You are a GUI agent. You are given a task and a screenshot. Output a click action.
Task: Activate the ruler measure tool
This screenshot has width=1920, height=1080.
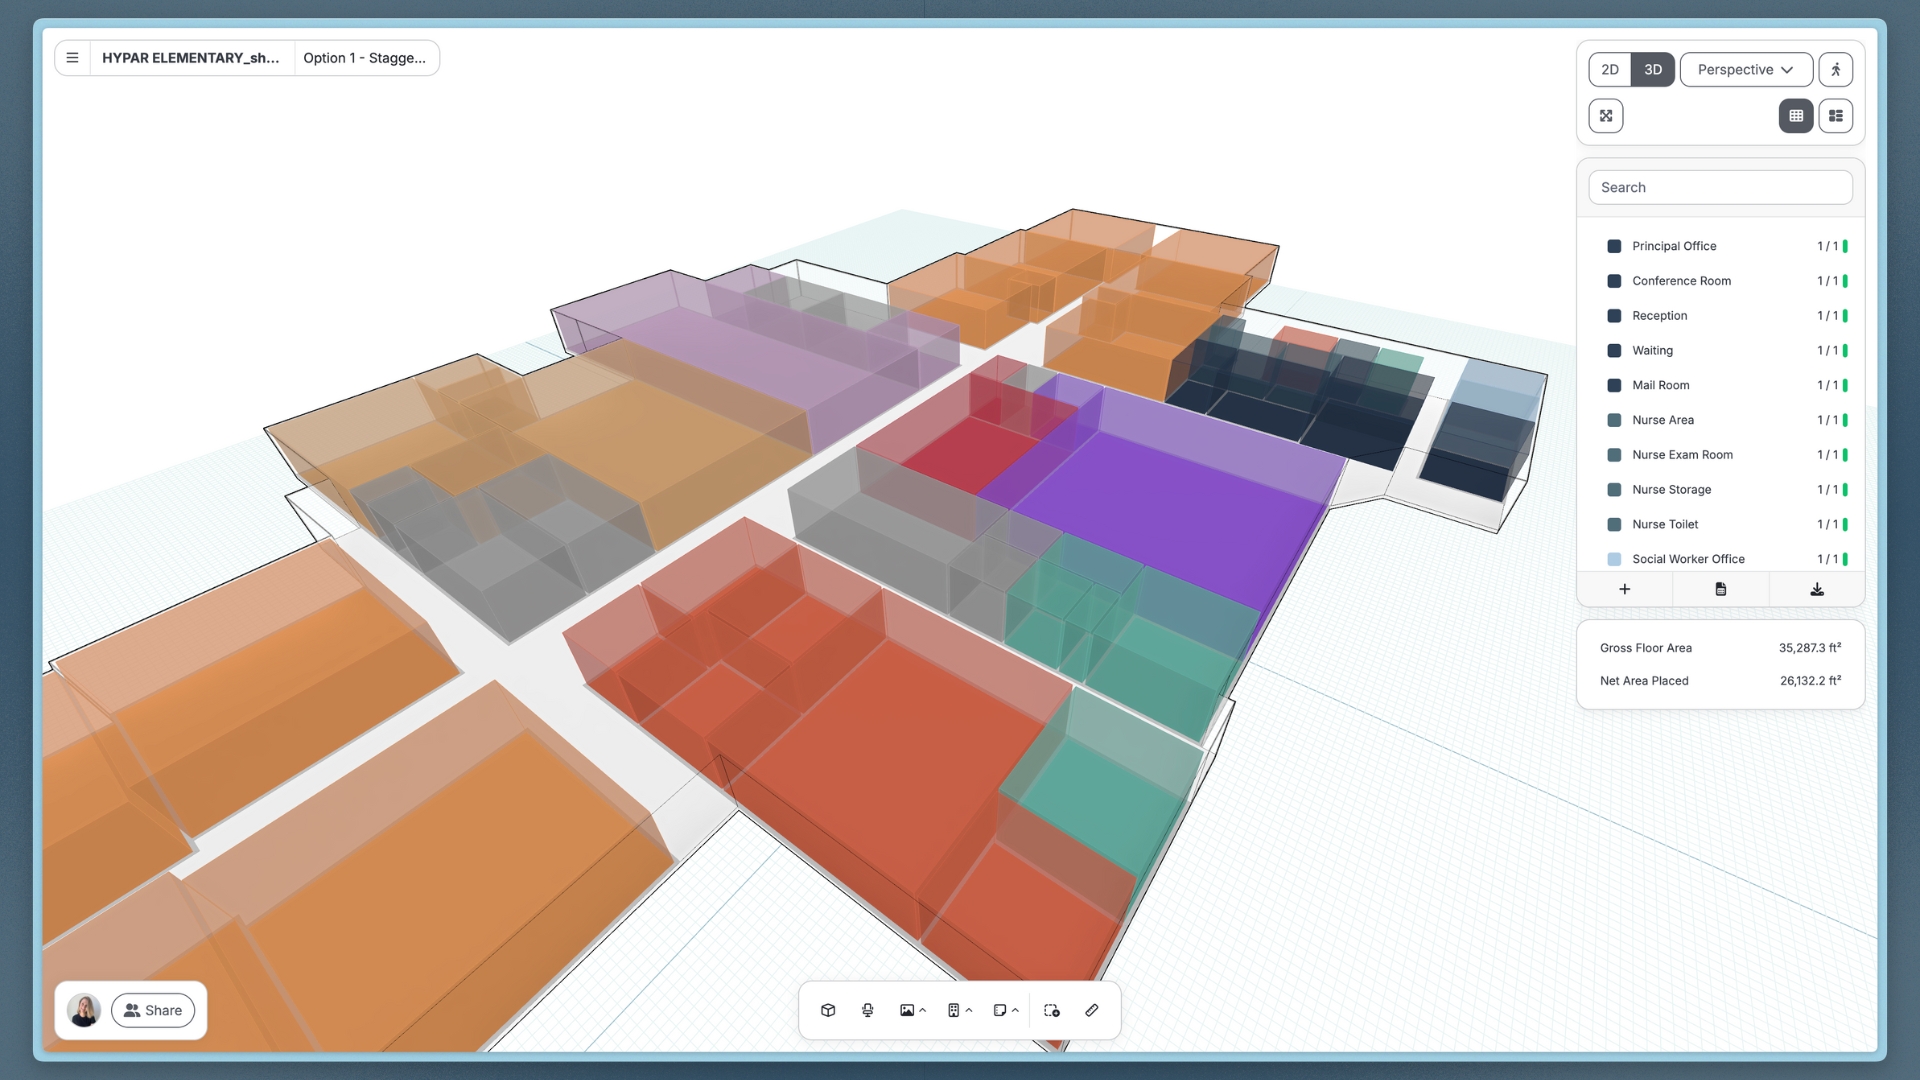(1092, 1010)
